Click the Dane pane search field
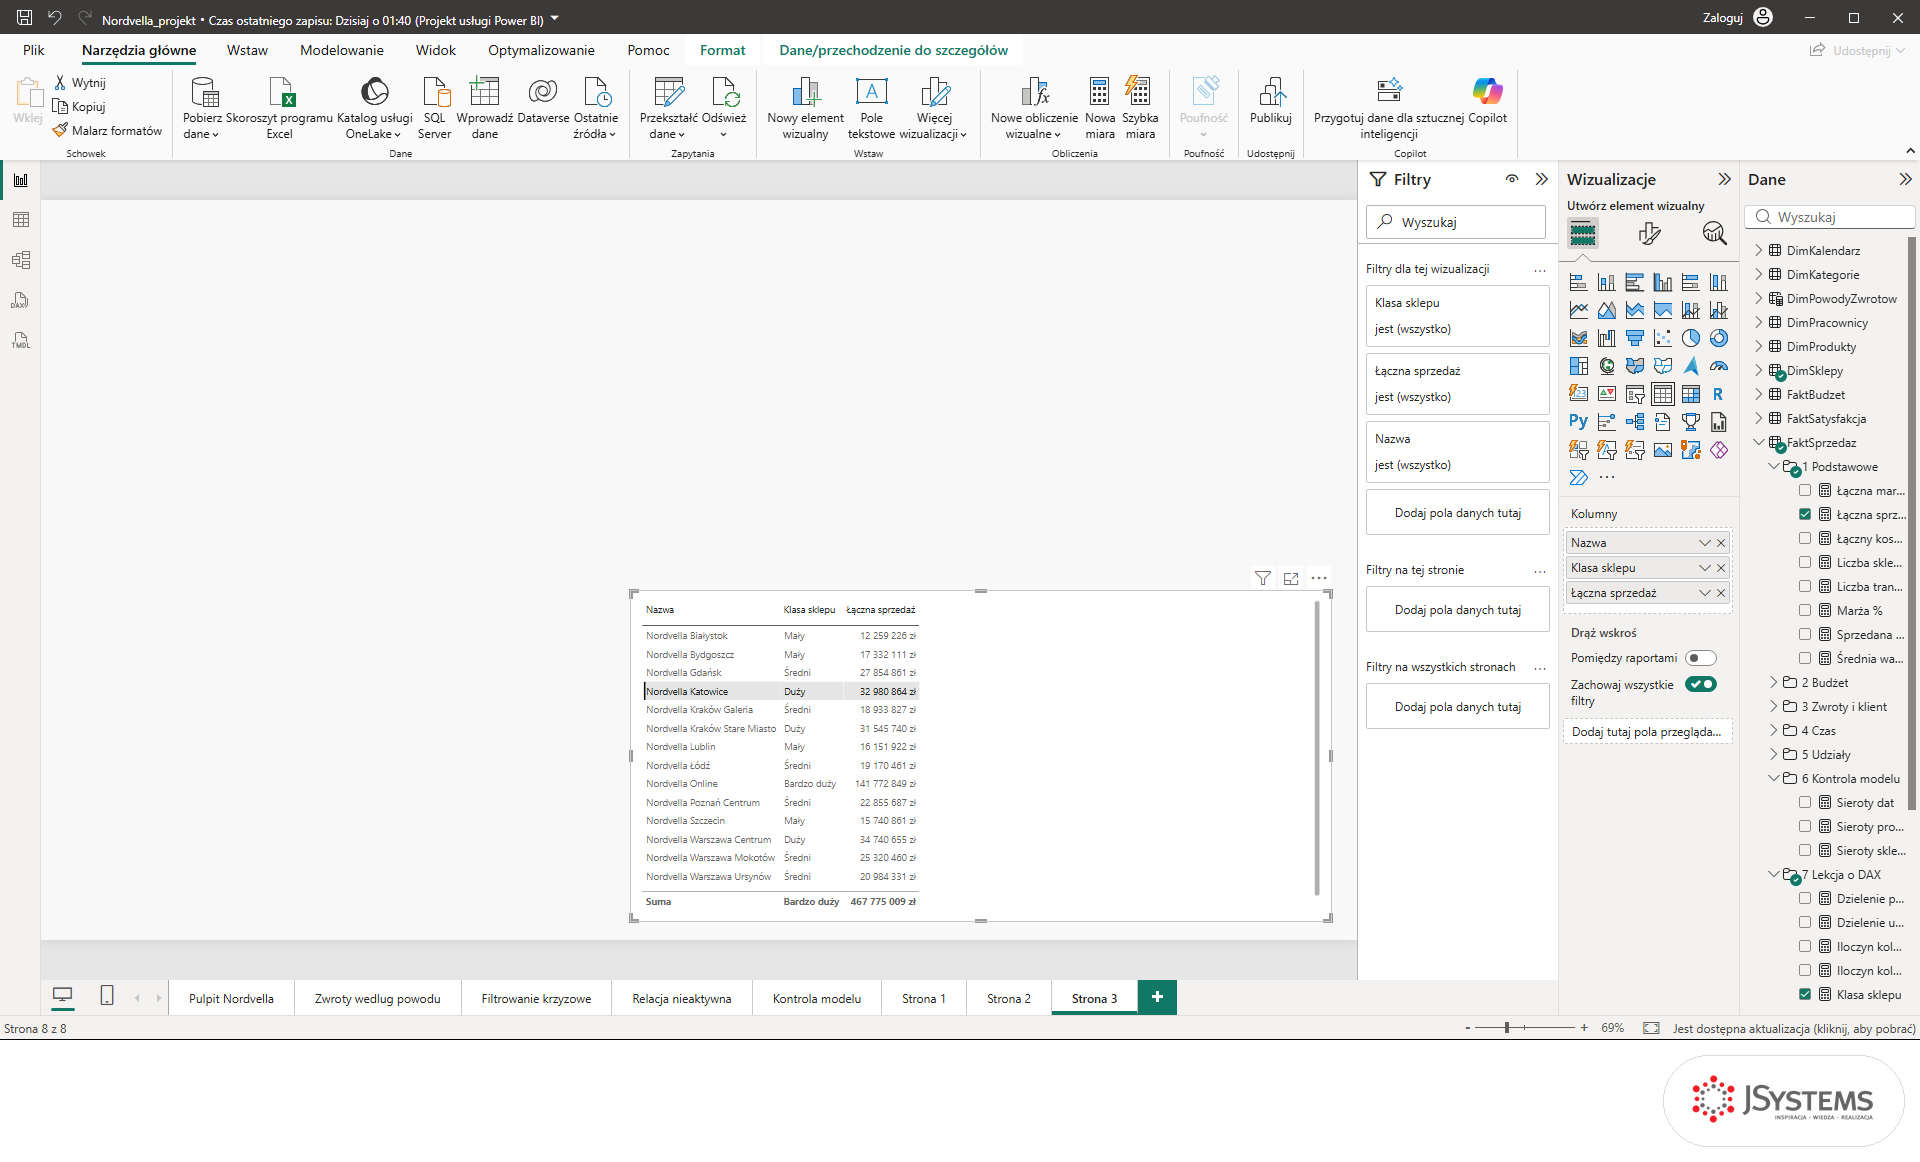 tap(1830, 217)
